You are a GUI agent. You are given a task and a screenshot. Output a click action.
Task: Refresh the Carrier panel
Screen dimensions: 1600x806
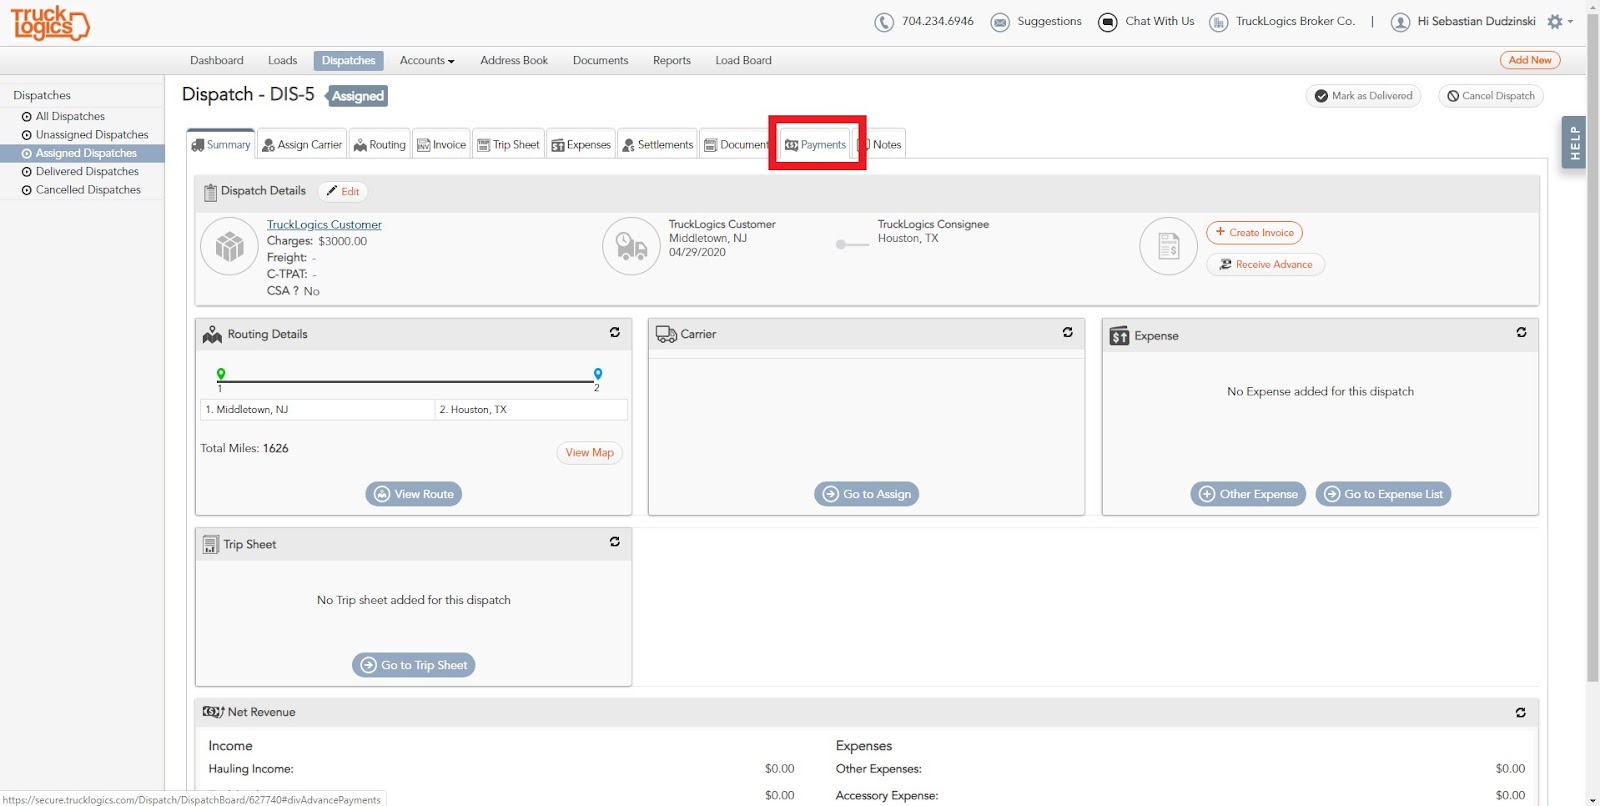(1068, 333)
